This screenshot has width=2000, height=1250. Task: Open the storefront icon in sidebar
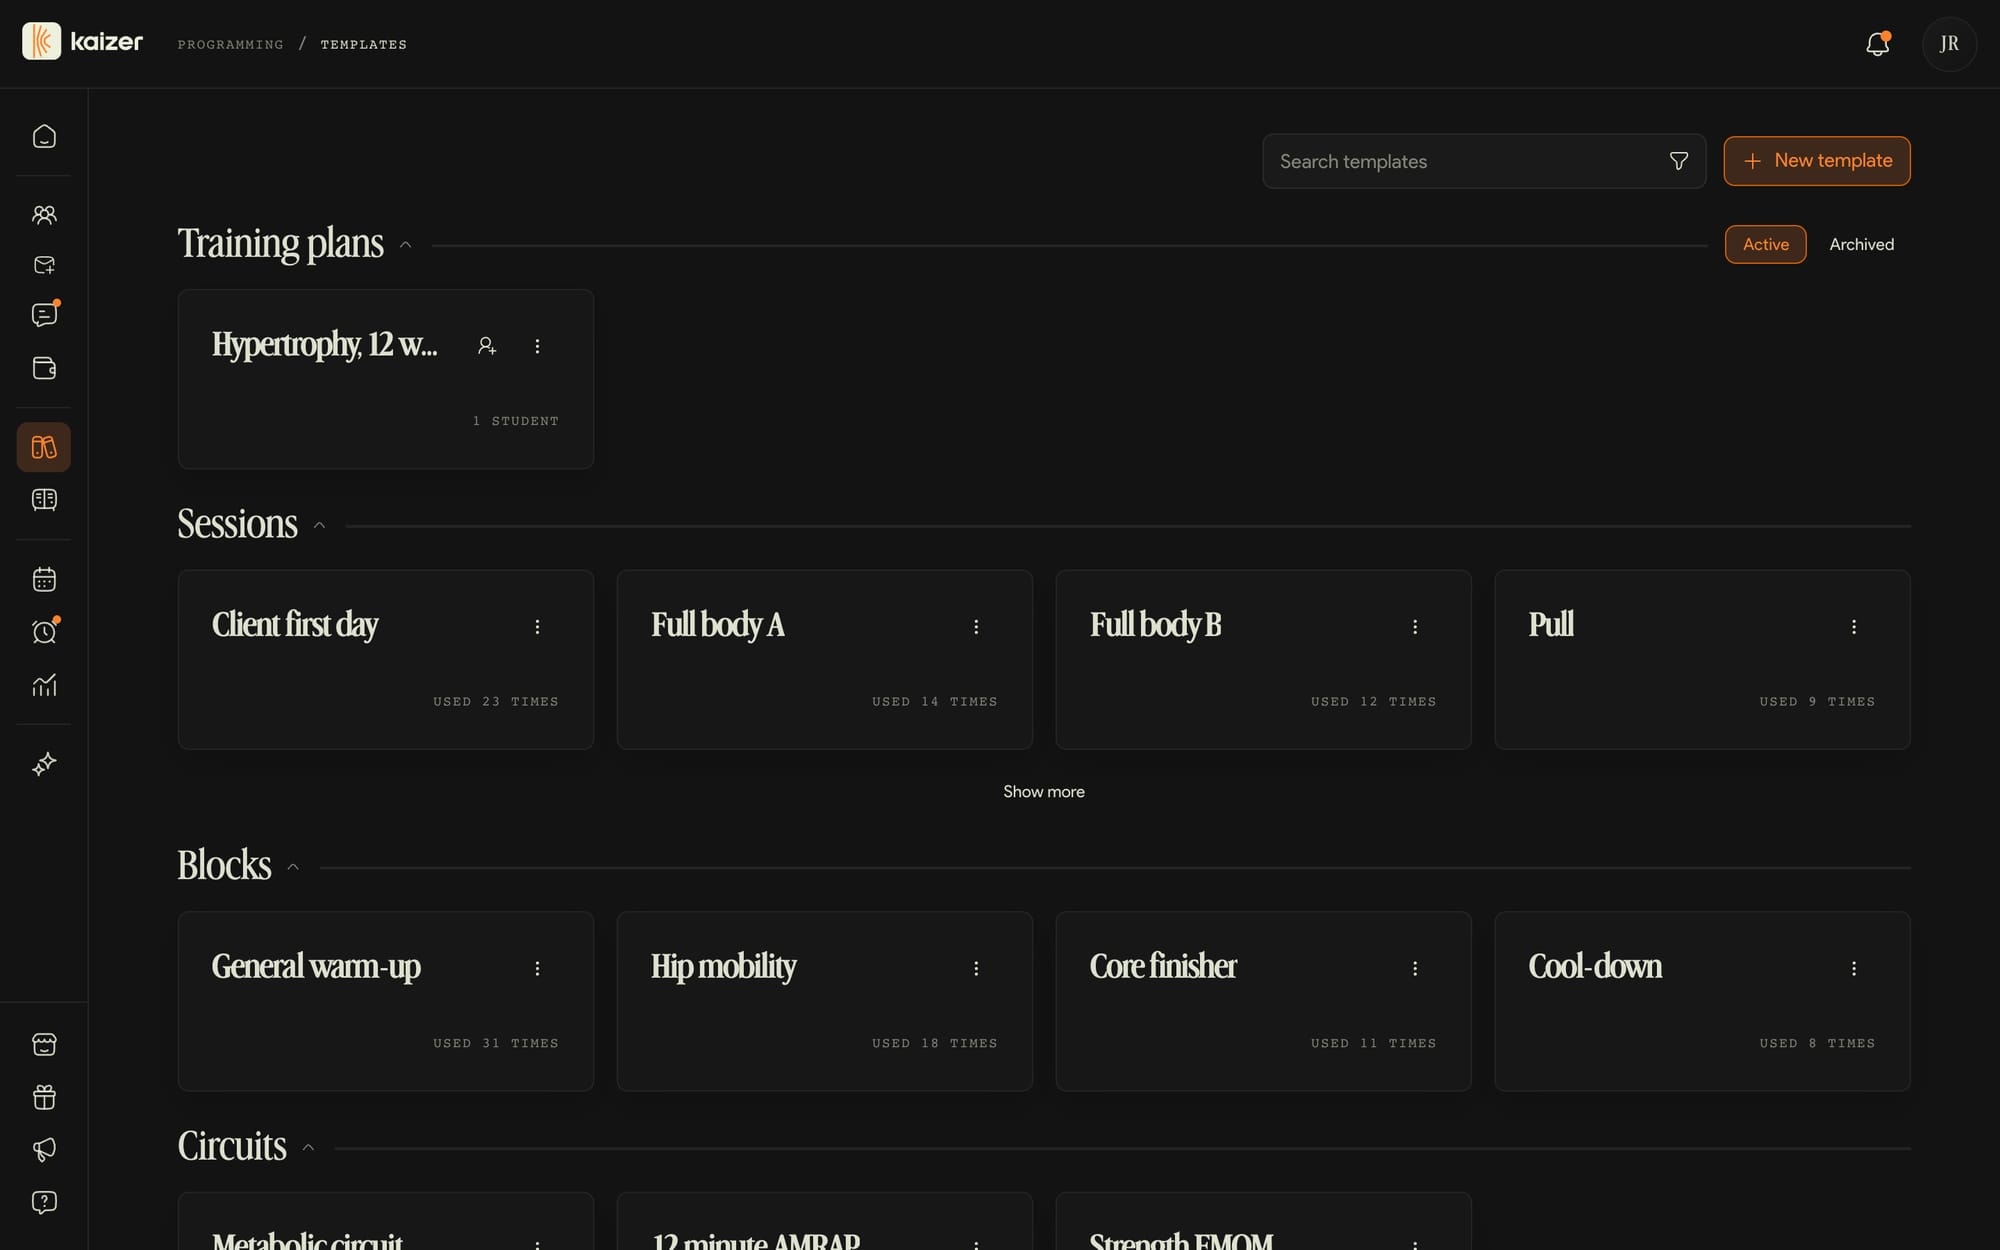click(x=44, y=1044)
